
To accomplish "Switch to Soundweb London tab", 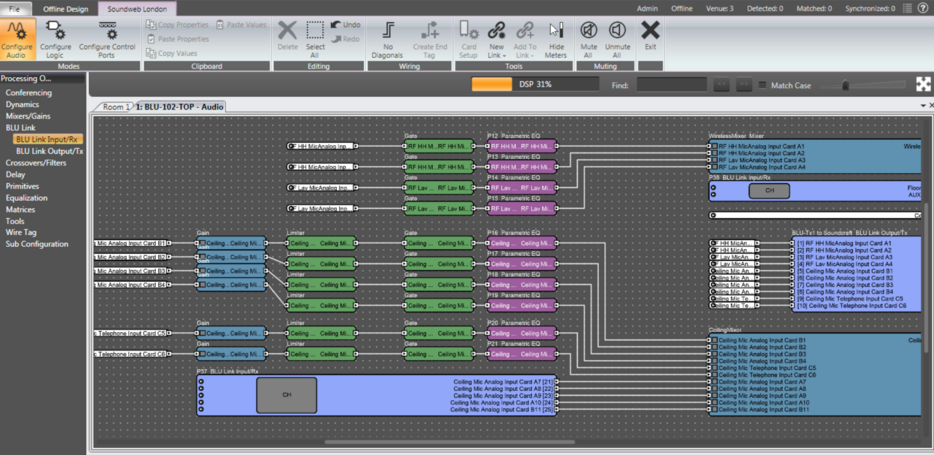I will 137,8.
